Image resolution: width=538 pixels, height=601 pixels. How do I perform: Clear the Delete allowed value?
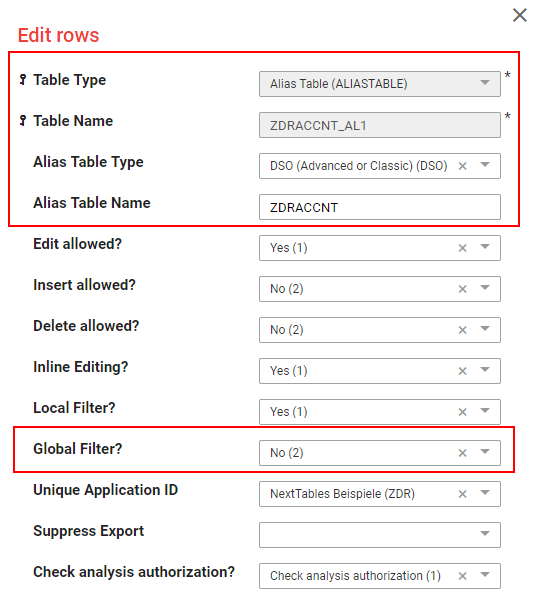point(463,330)
